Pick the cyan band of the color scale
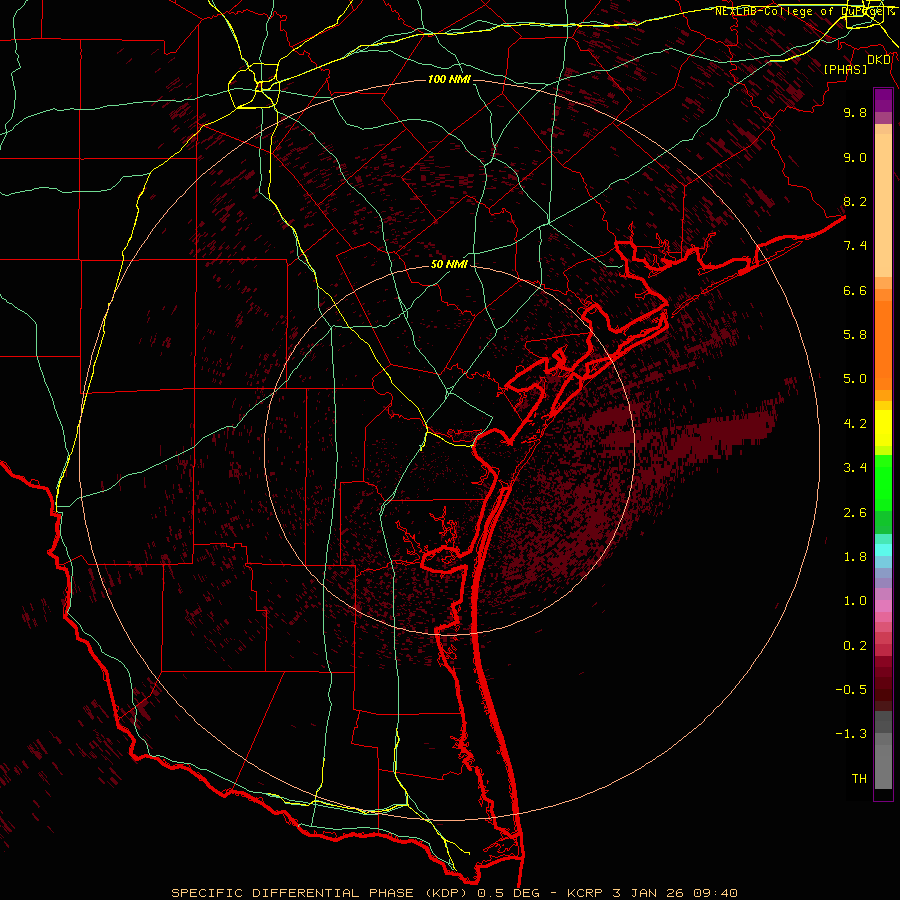 click(x=883, y=550)
